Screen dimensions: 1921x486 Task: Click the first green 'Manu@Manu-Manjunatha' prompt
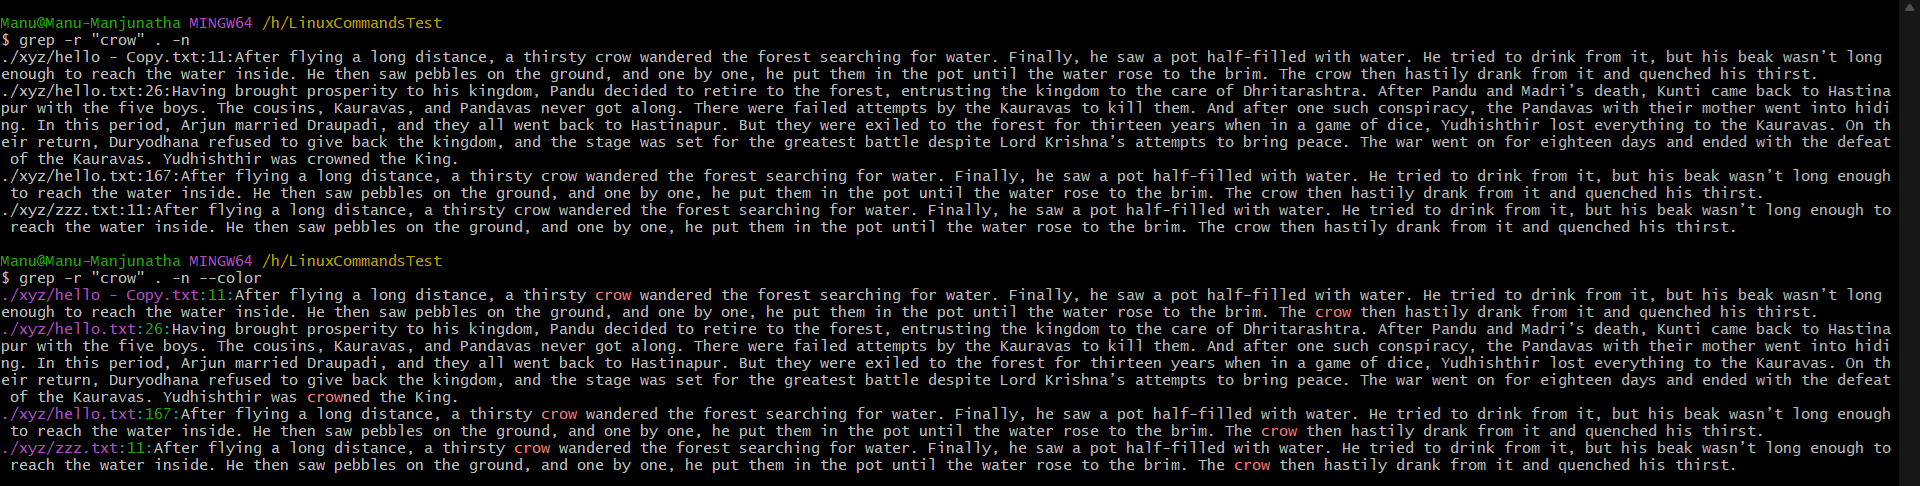[x=91, y=23]
